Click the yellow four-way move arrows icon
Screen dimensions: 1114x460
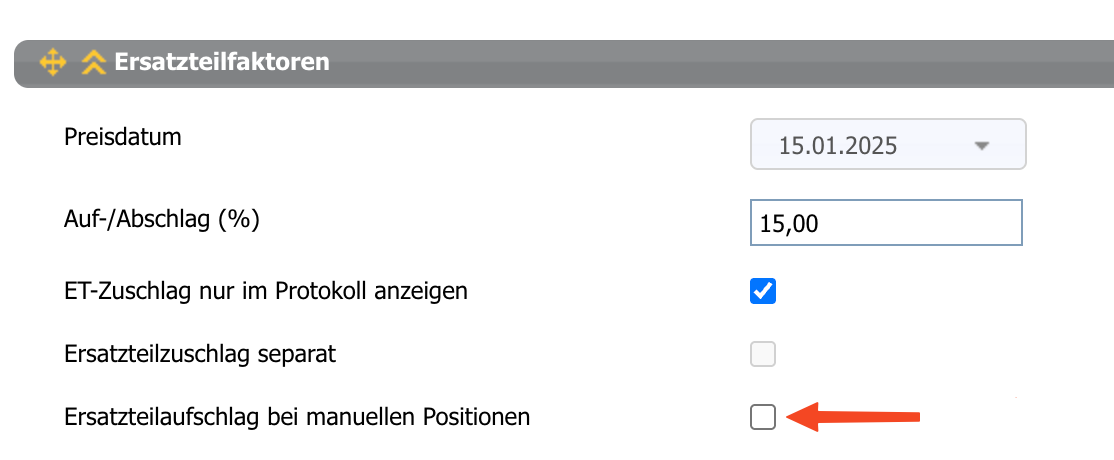(x=52, y=63)
